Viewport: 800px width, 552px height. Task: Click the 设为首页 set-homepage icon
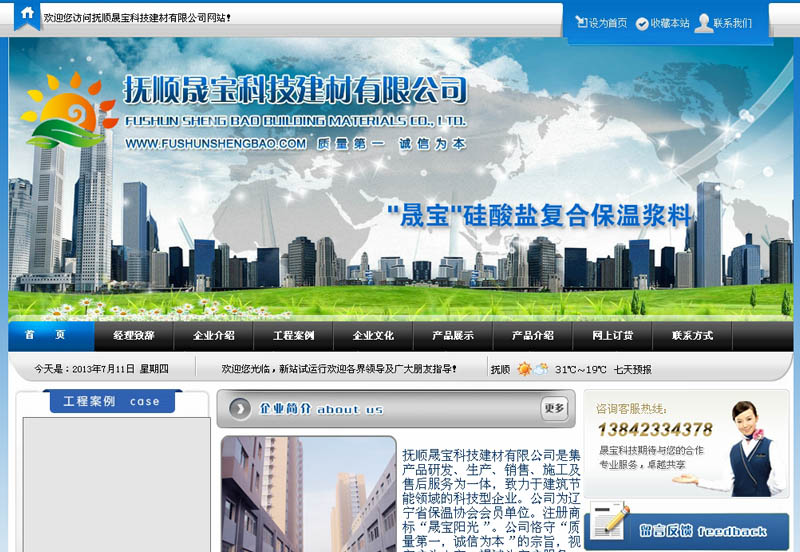click(x=581, y=22)
